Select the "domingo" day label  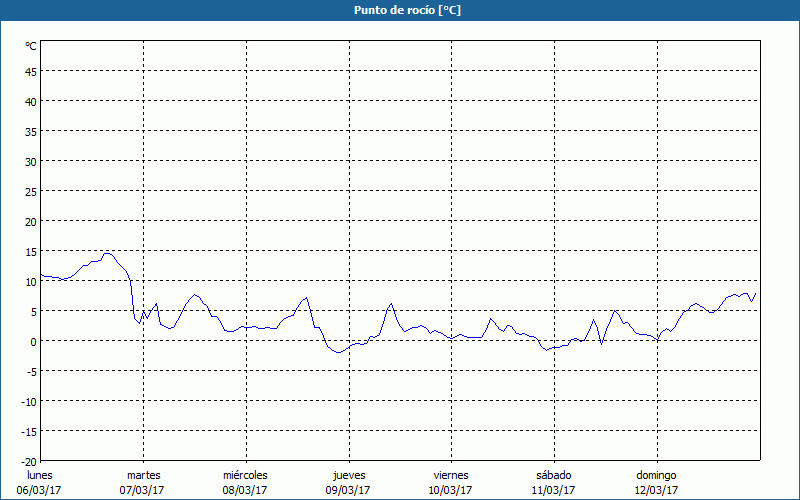pyautogui.click(x=656, y=475)
